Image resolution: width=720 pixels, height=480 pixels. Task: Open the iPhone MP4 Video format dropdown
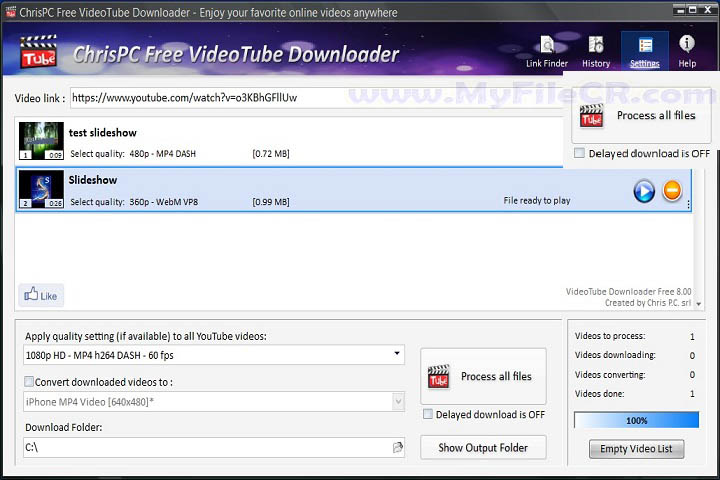pyautogui.click(x=214, y=401)
